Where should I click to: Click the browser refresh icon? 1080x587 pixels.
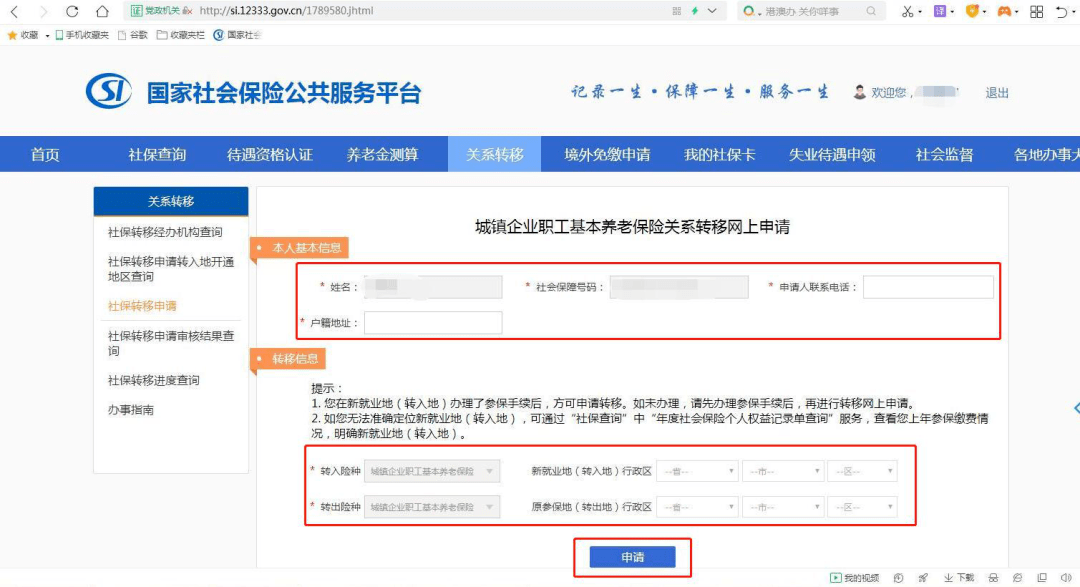coord(72,11)
